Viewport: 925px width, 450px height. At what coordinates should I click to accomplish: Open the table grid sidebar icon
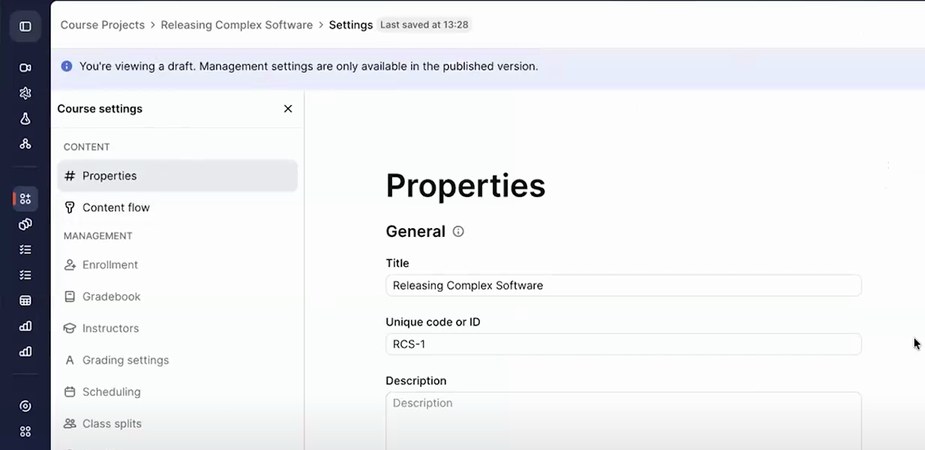pos(25,301)
